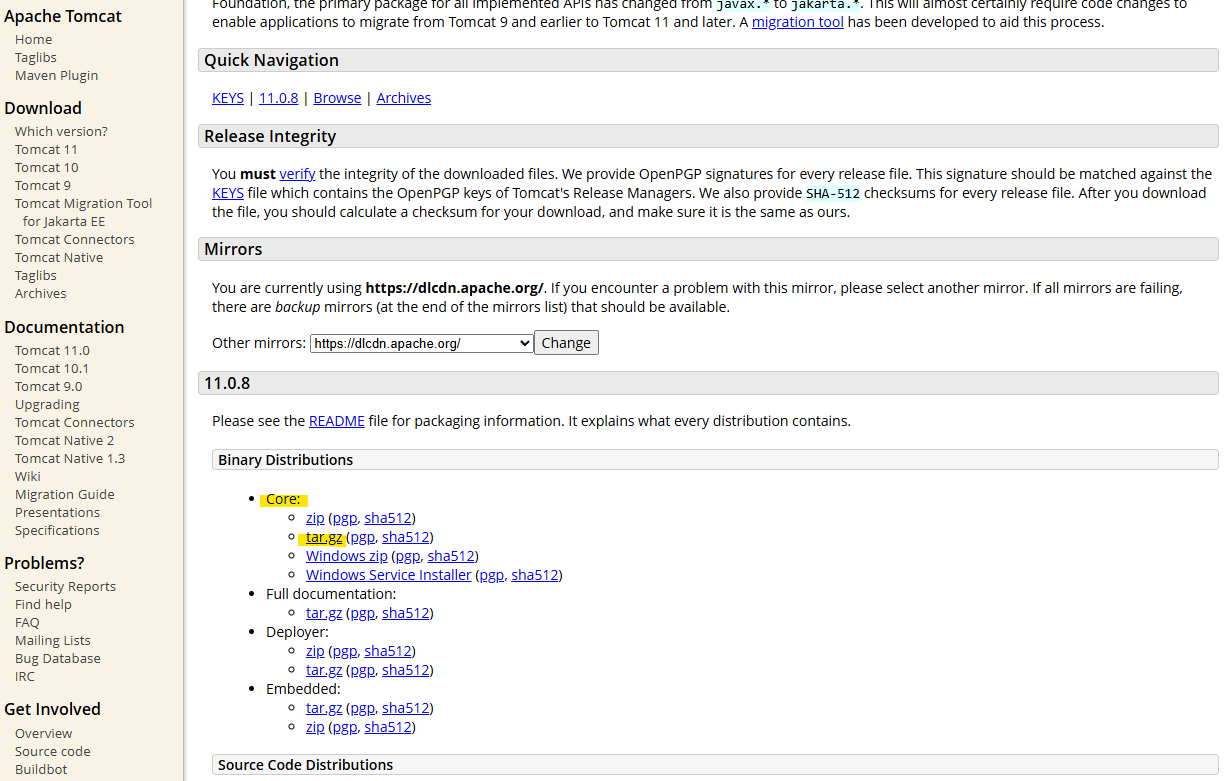1226x781 pixels.
Task: Go to Home in the sidebar
Action: click(33, 39)
